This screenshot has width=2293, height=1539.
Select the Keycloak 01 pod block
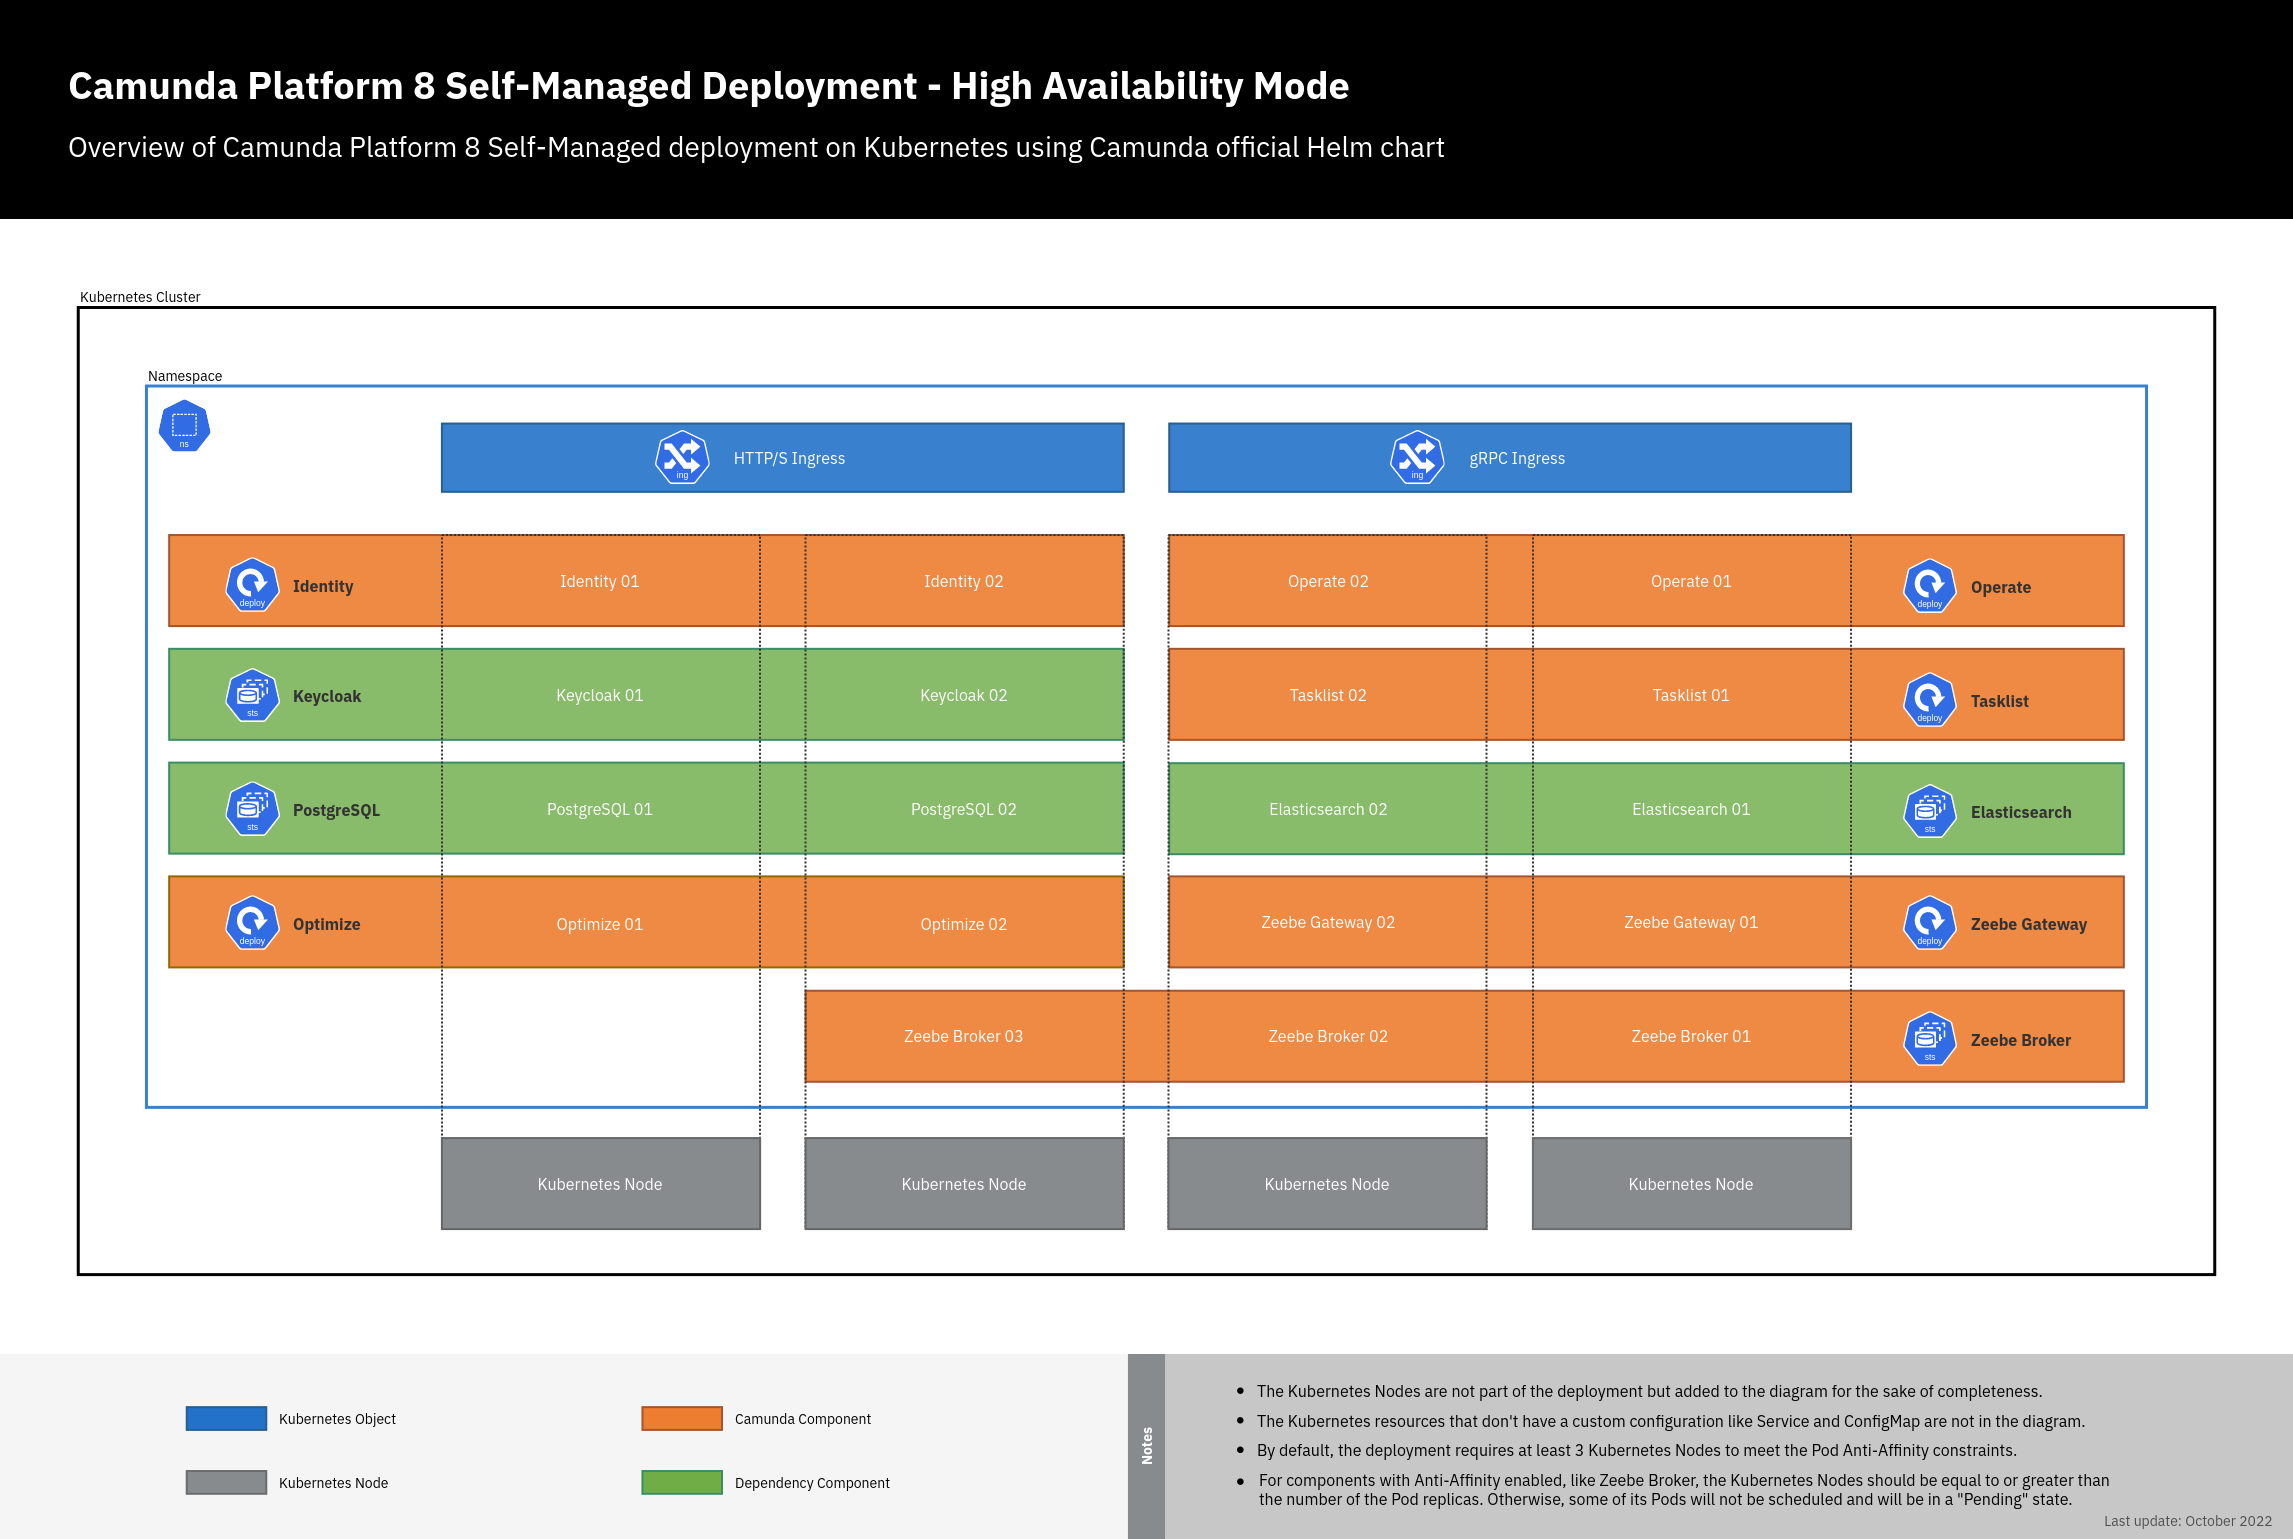tap(599, 695)
